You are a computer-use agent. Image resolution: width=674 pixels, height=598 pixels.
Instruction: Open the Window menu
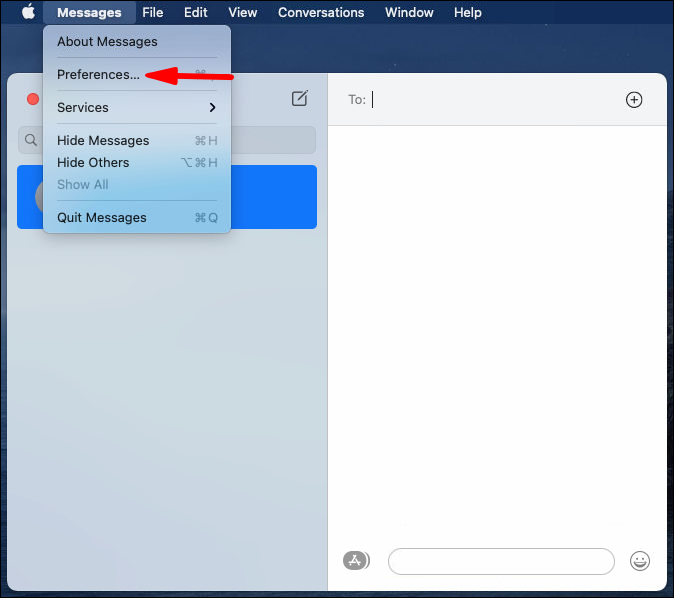pos(409,12)
